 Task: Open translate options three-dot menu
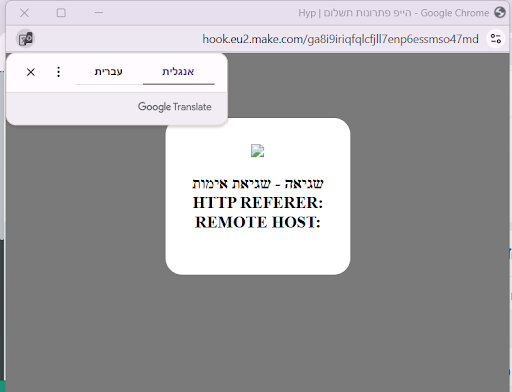click(58, 72)
